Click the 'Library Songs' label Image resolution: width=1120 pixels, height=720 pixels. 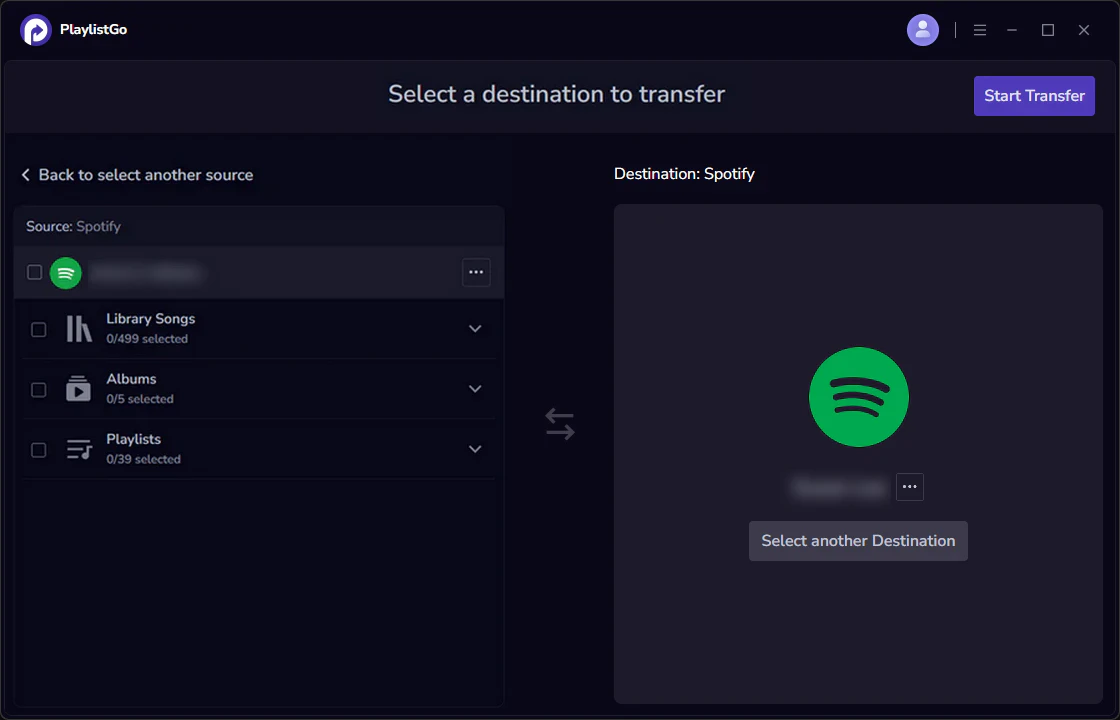[x=151, y=319]
